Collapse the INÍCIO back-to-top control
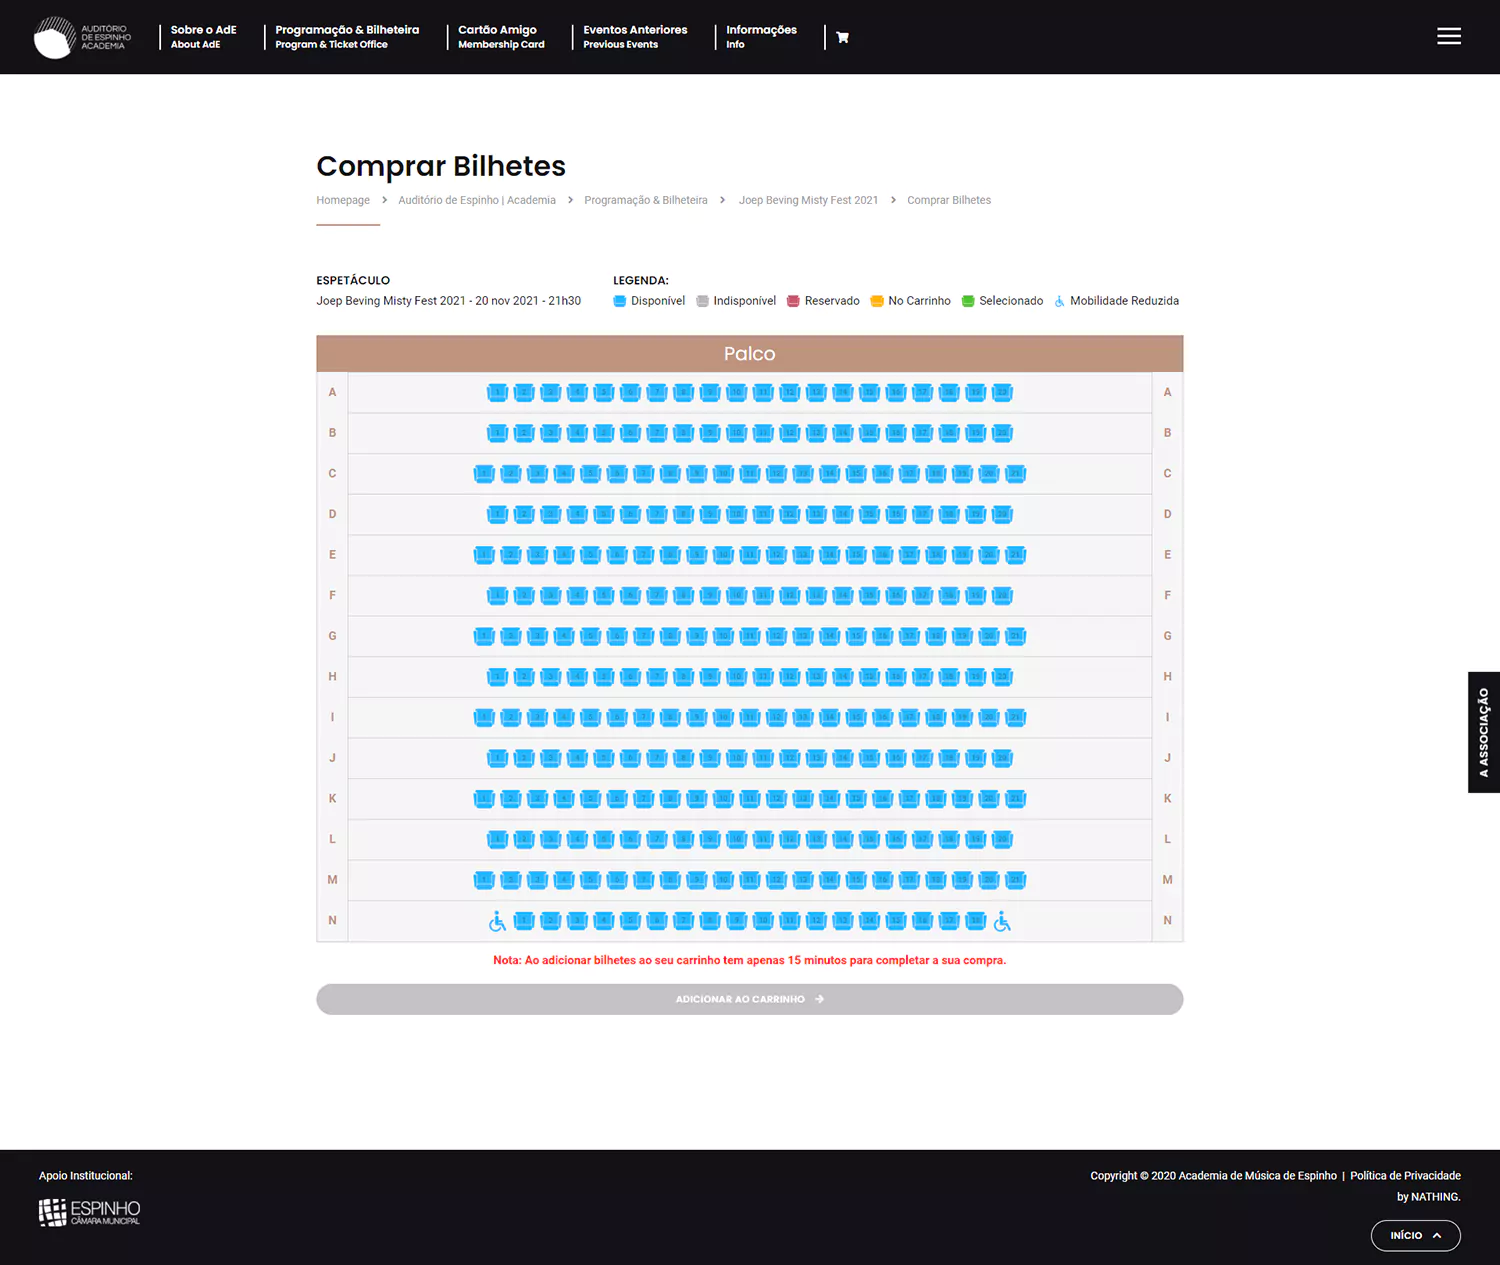The height and width of the screenshot is (1265, 1500). [1415, 1235]
